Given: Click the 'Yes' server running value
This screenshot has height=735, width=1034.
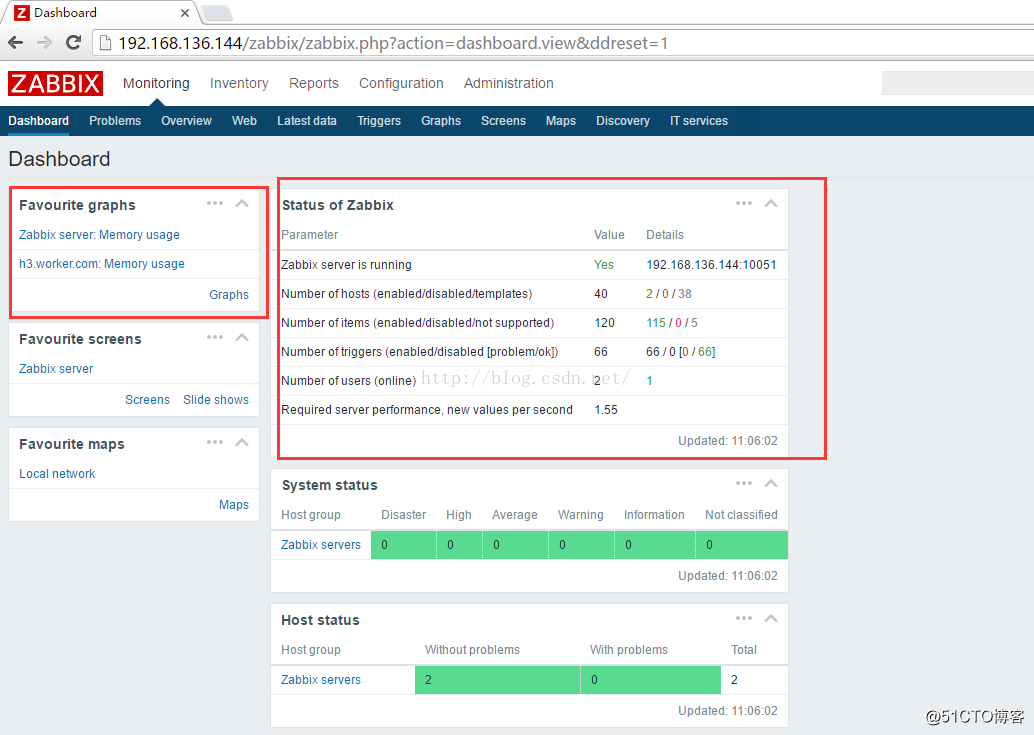Looking at the screenshot, I should (603, 264).
